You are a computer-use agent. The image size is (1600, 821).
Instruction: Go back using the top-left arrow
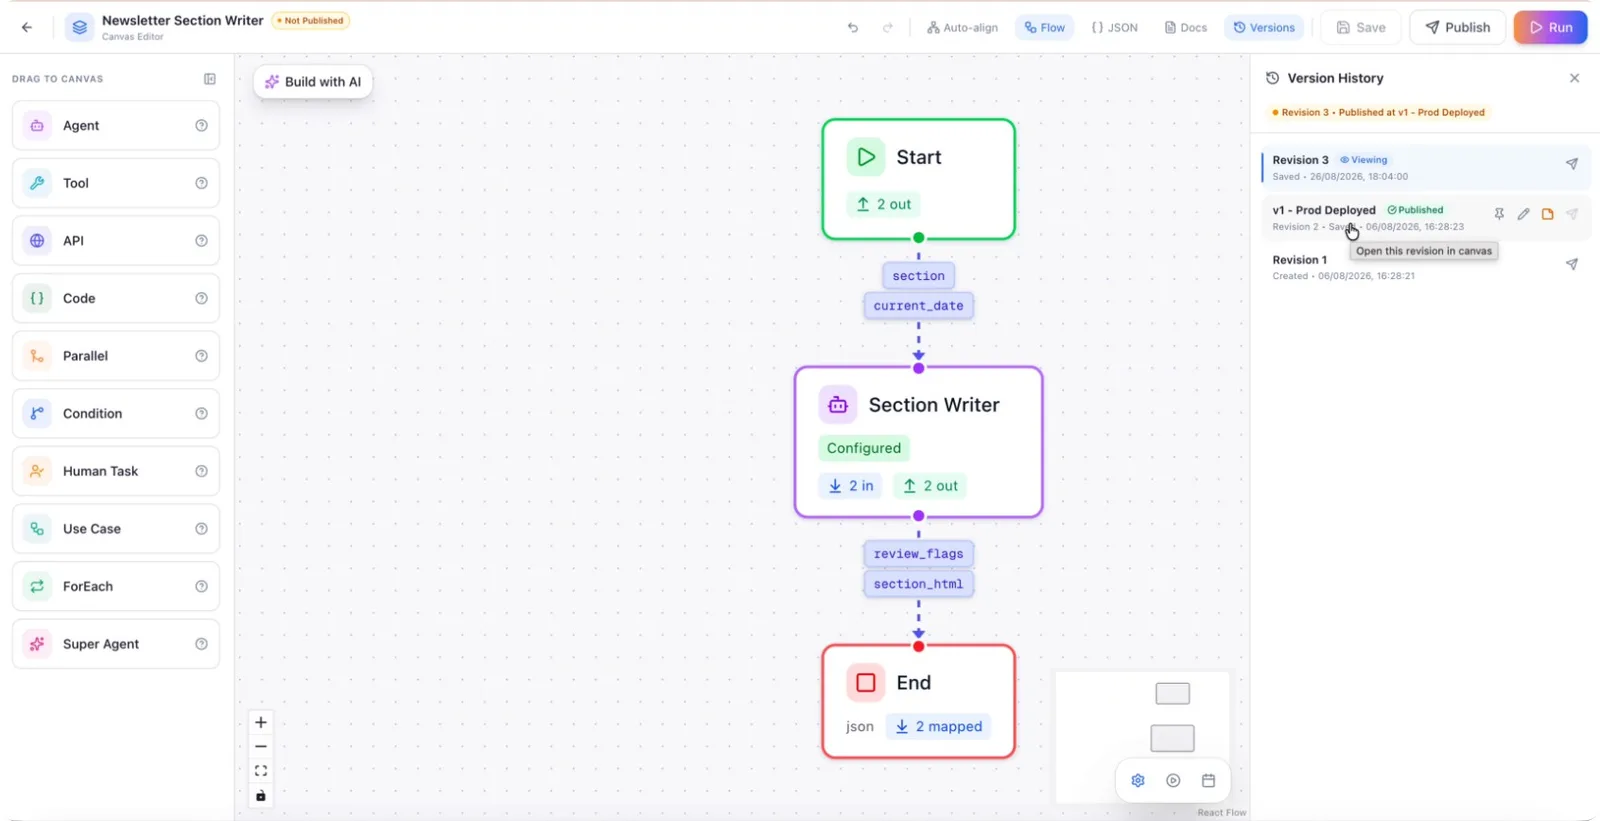27,27
